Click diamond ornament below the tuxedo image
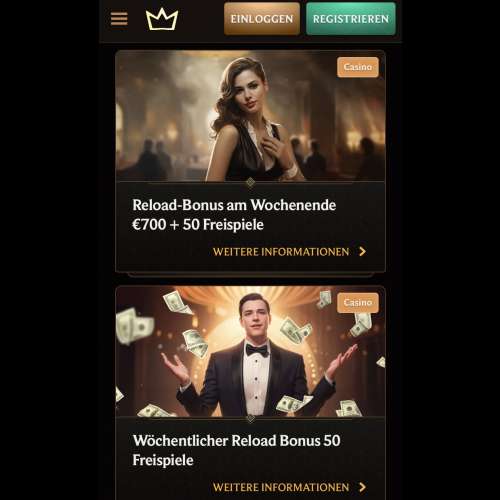500x500 pixels. [250, 418]
